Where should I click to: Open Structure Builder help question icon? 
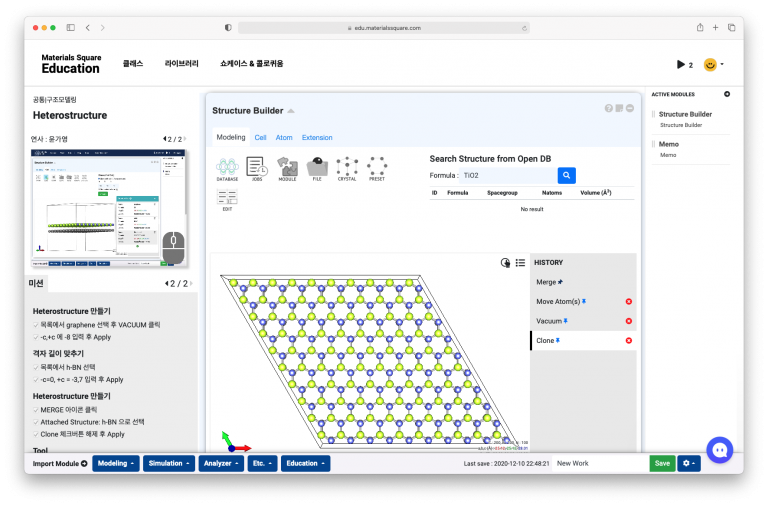[x=608, y=108]
